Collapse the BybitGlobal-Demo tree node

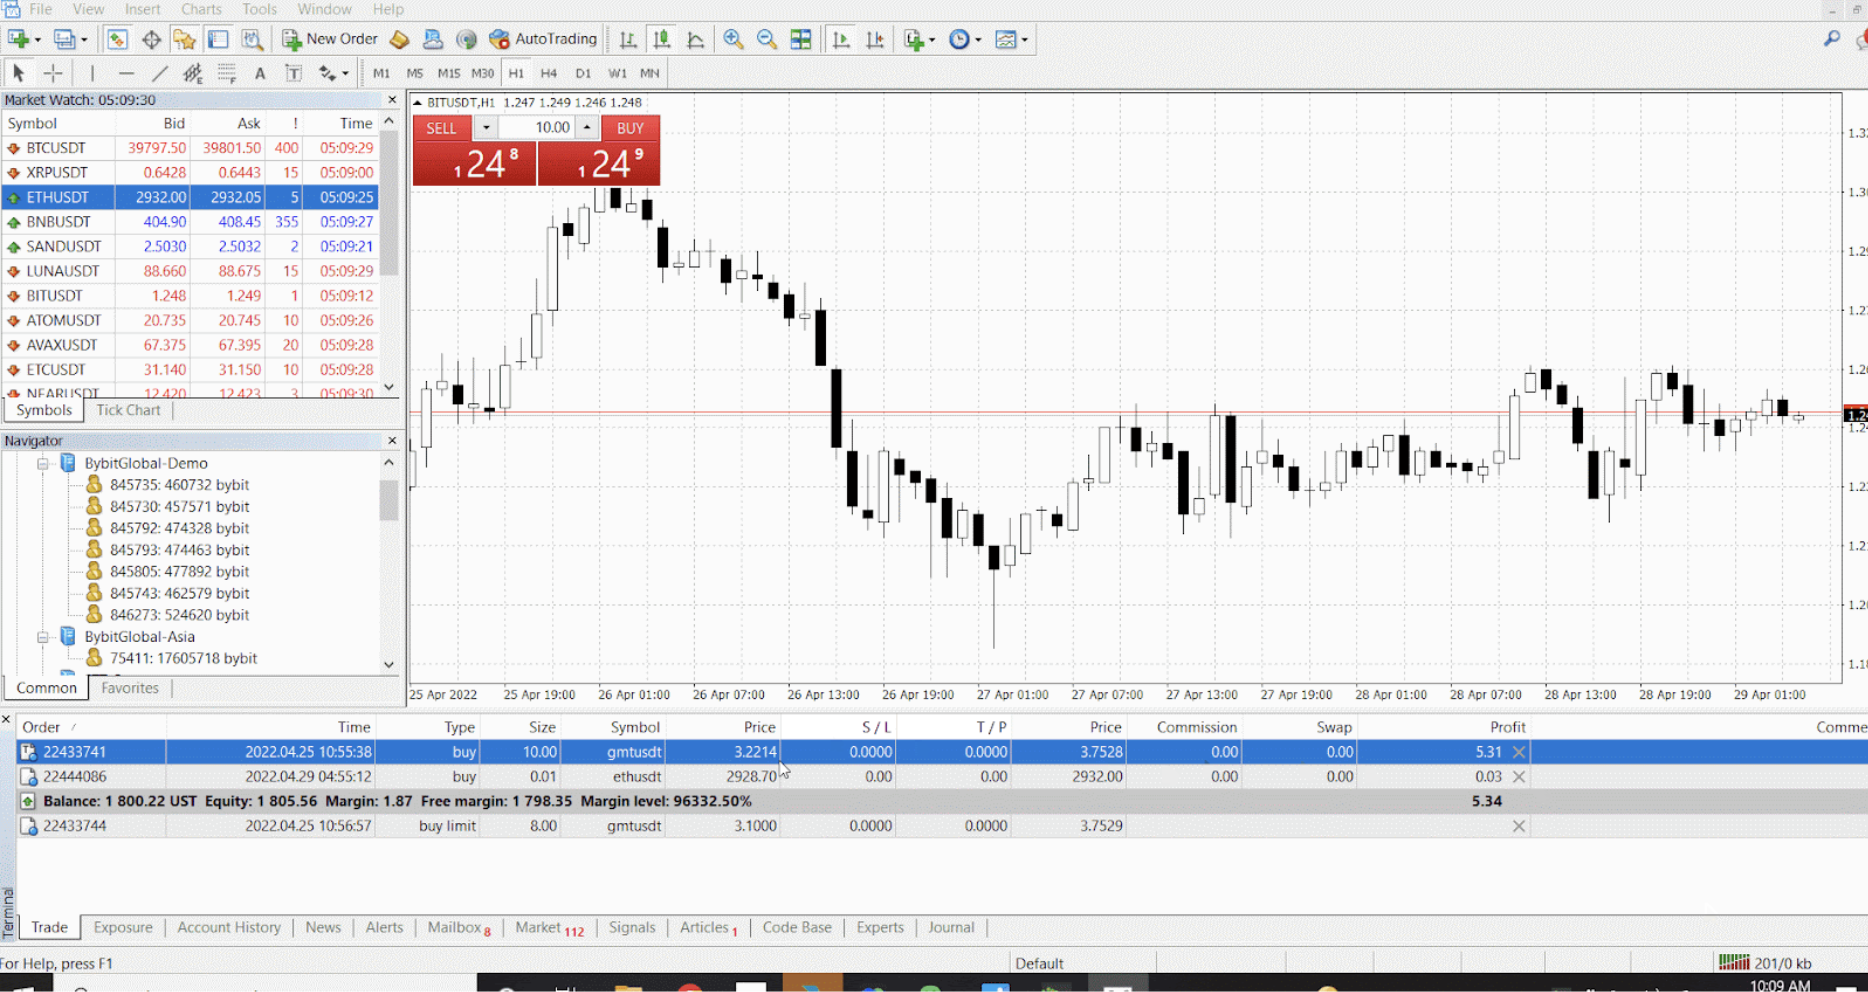click(x=43, y=463)
